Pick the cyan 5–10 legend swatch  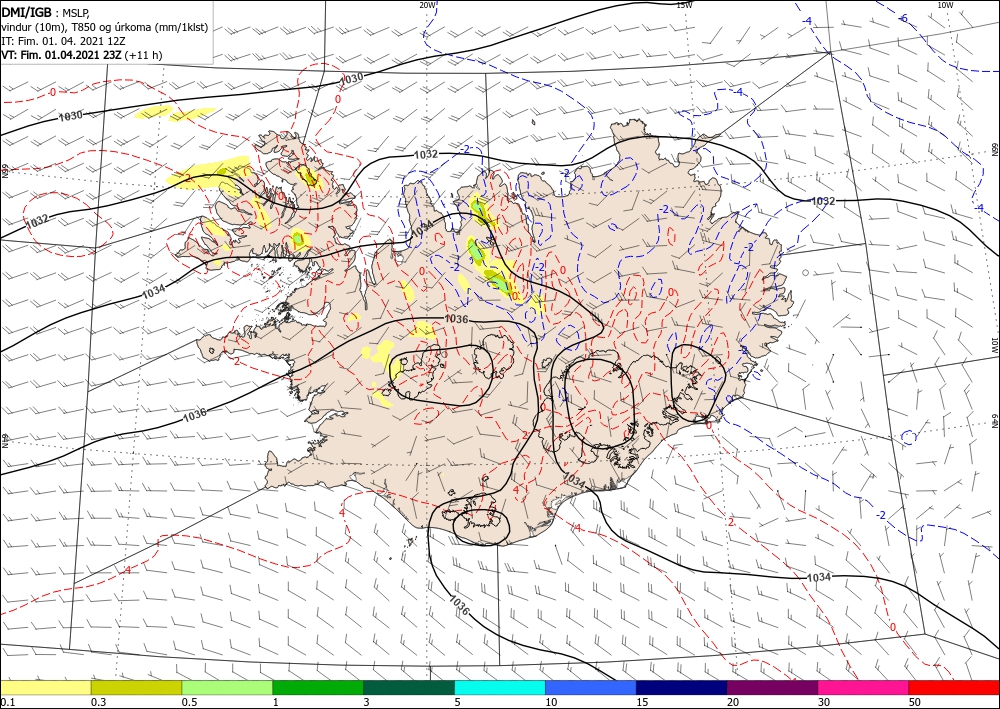coord(500,687)
